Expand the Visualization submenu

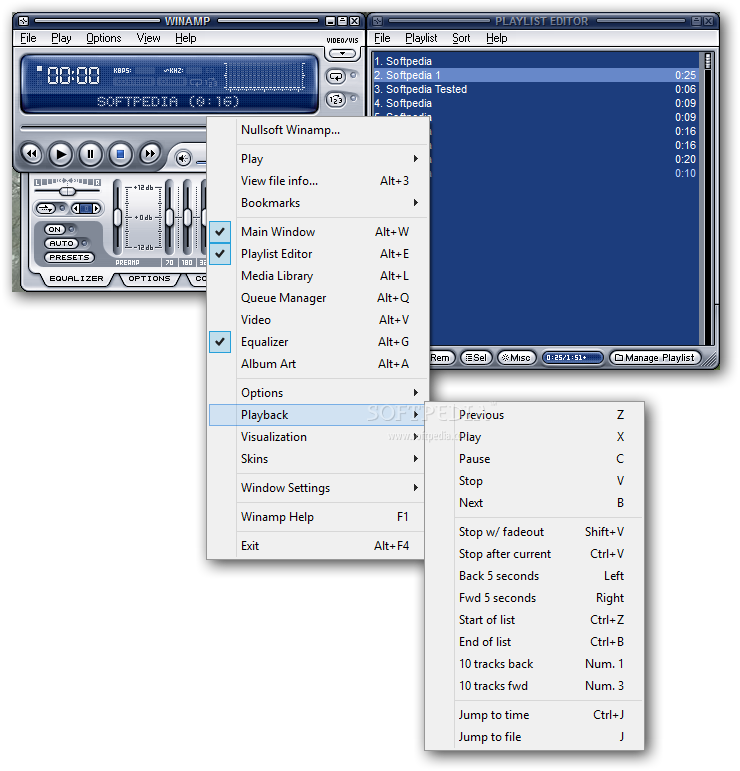(x=317, y=437)
